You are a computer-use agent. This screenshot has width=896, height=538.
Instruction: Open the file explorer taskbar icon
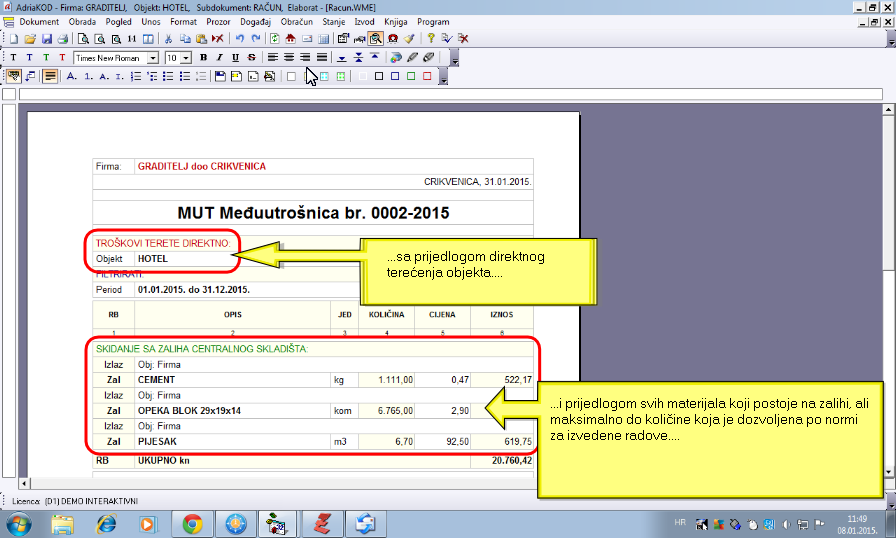[63, 524]
